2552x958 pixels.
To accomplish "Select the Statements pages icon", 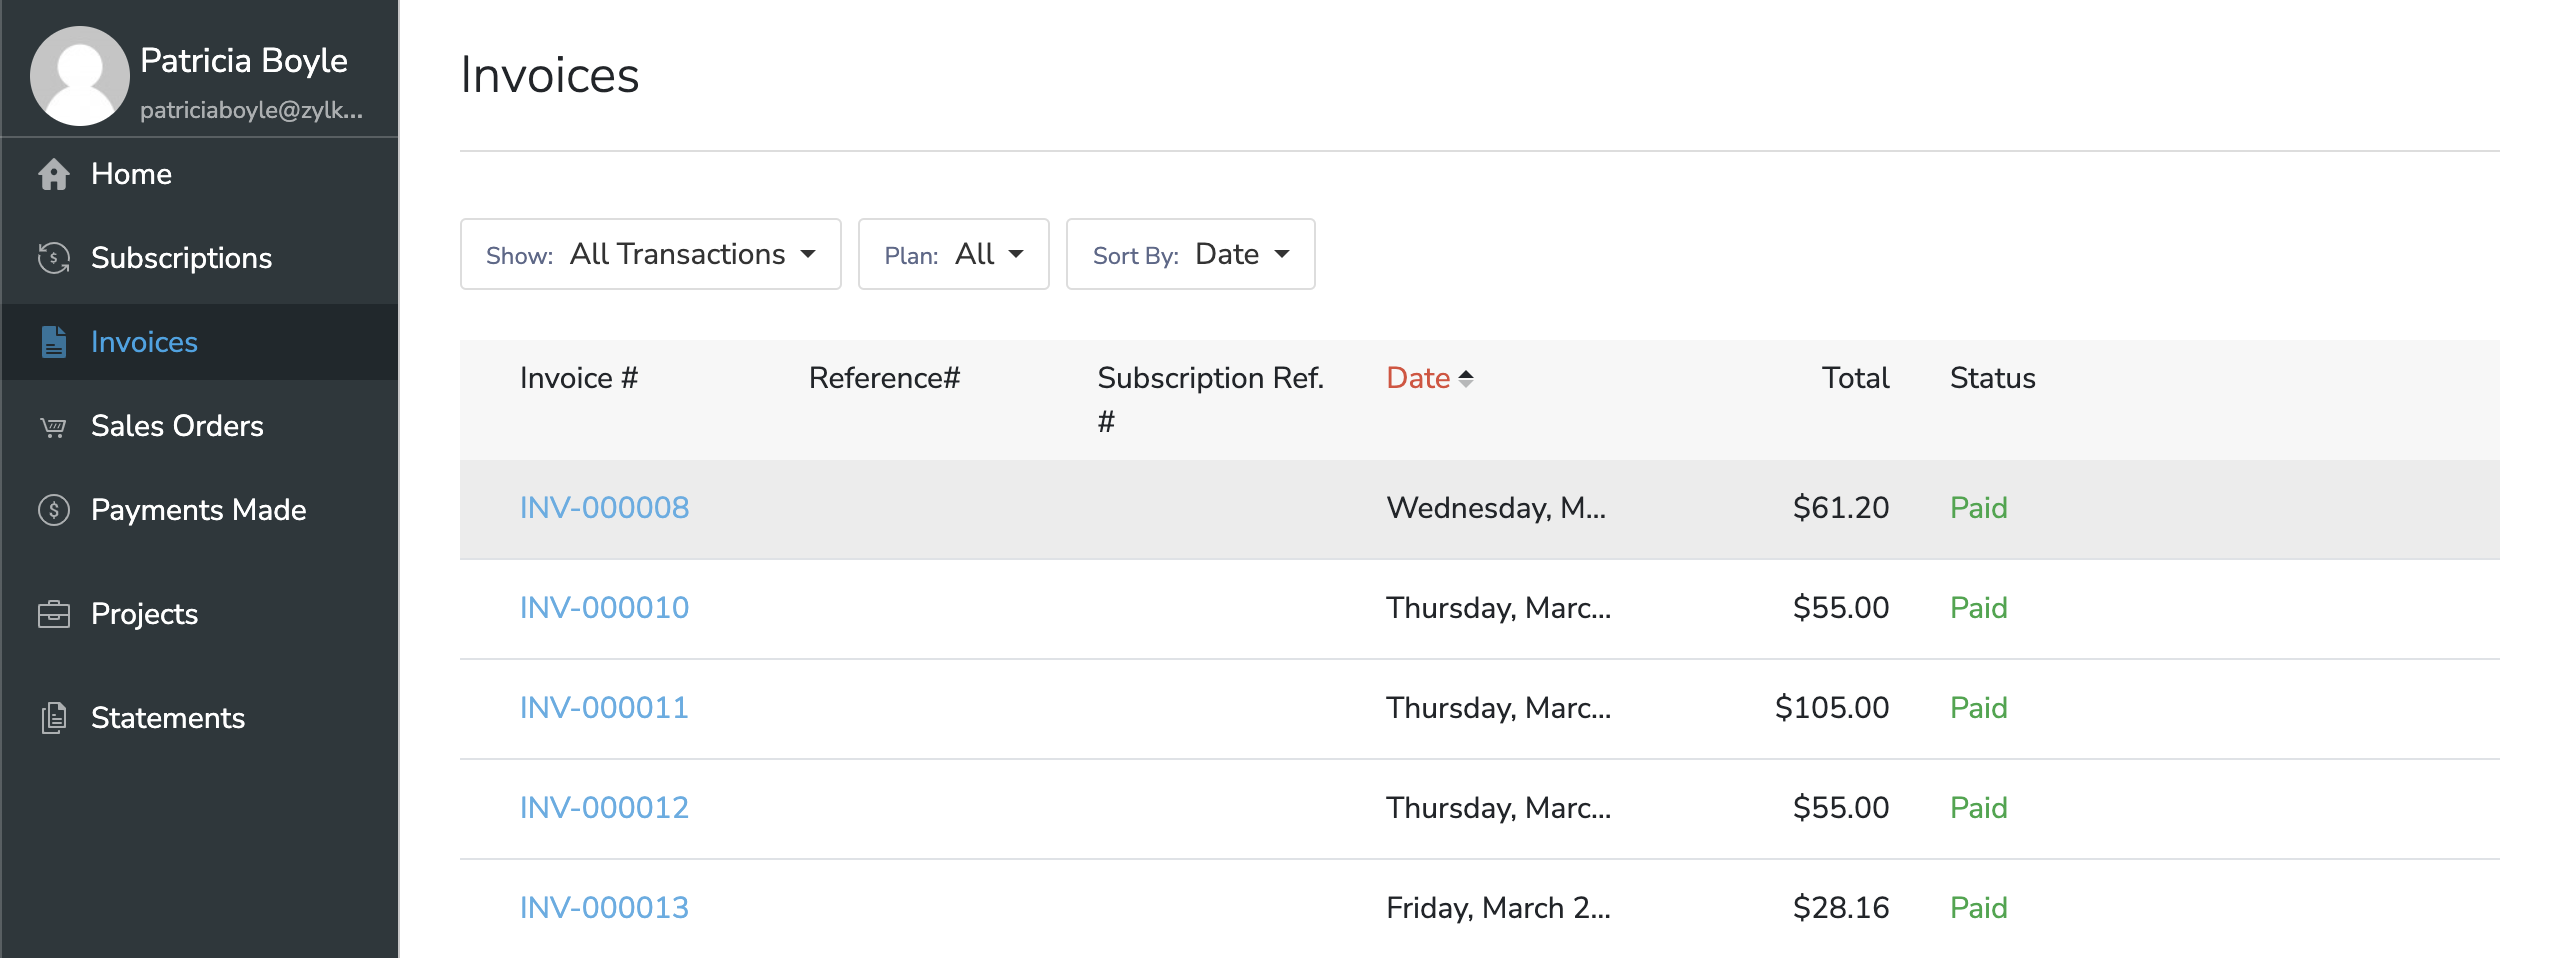I will (x=52, y=717).
